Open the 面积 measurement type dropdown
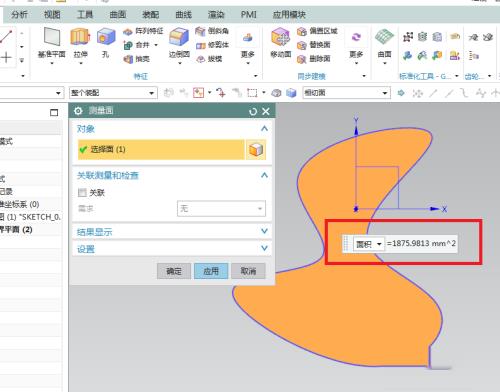Image resolution: width=500 pixels, height=392 pixels. (x=369, y=244)
